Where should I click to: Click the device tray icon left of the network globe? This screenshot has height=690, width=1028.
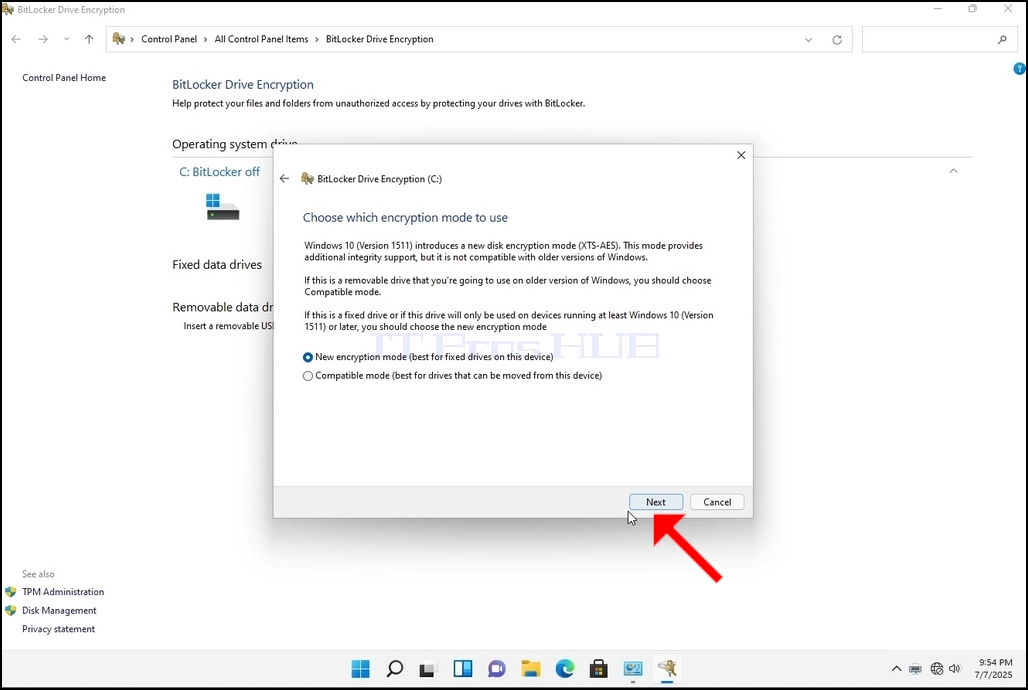click(x=916, y=669)
